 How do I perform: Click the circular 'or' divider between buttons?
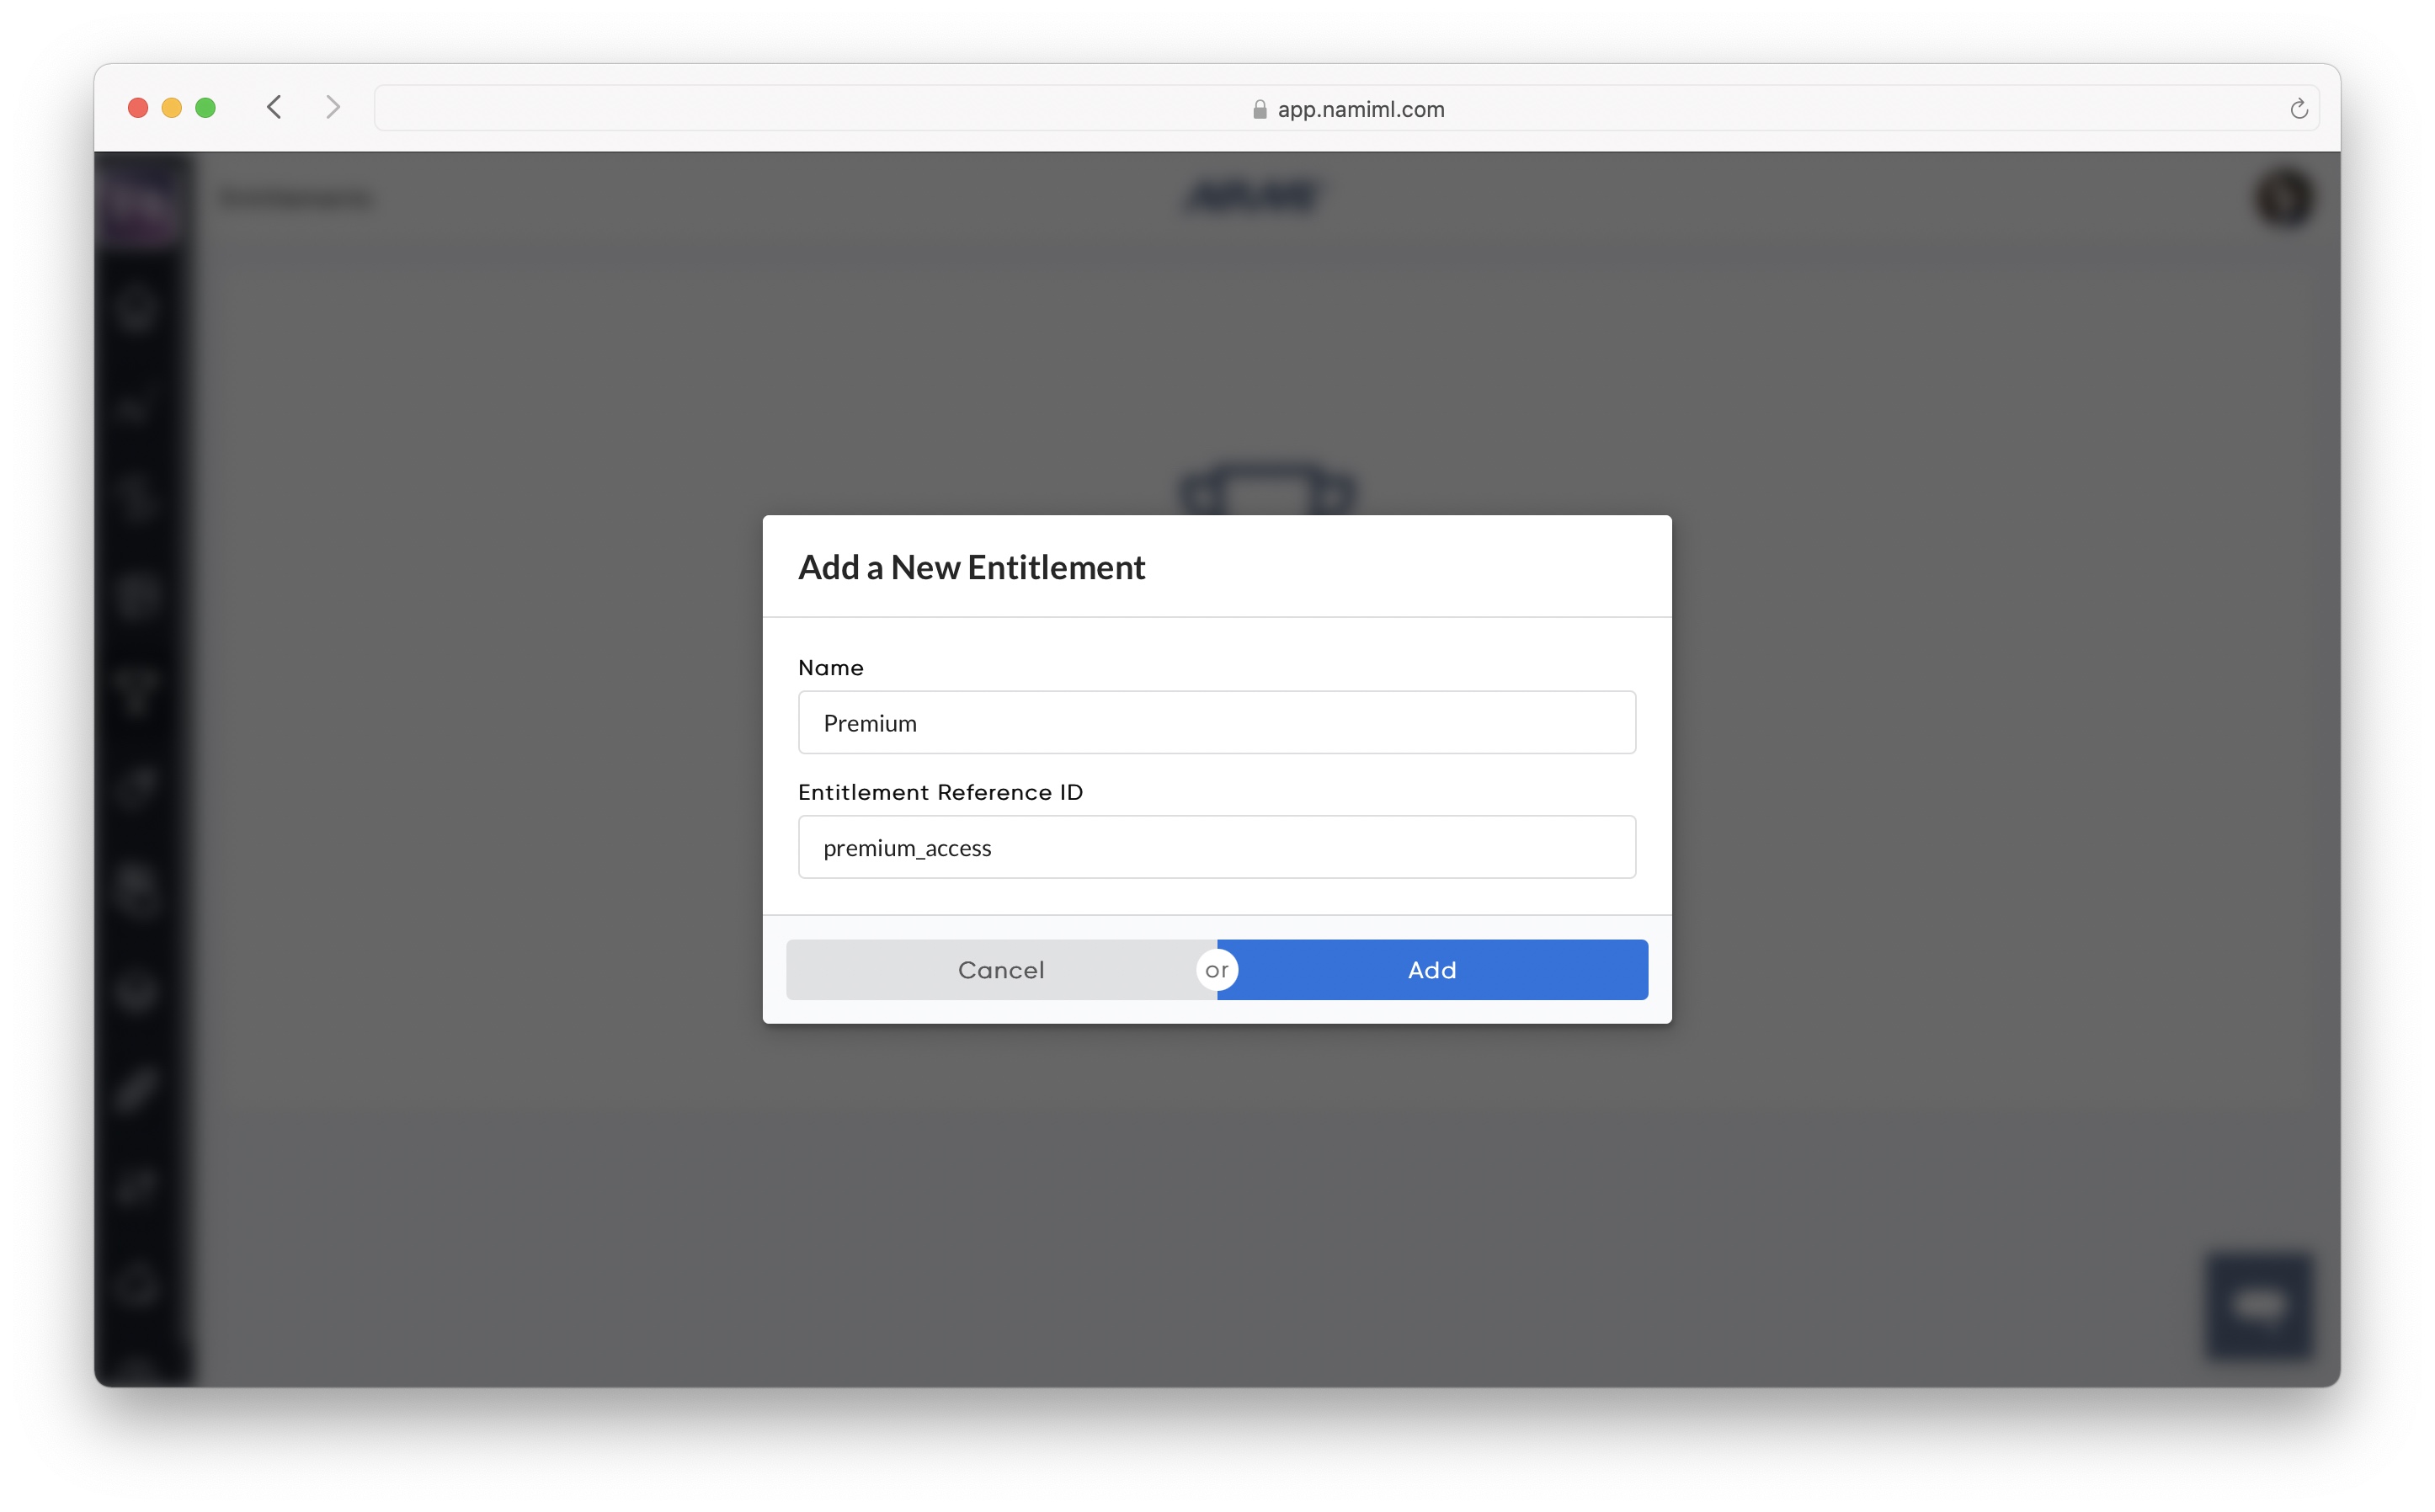(x=1216, y=969)
